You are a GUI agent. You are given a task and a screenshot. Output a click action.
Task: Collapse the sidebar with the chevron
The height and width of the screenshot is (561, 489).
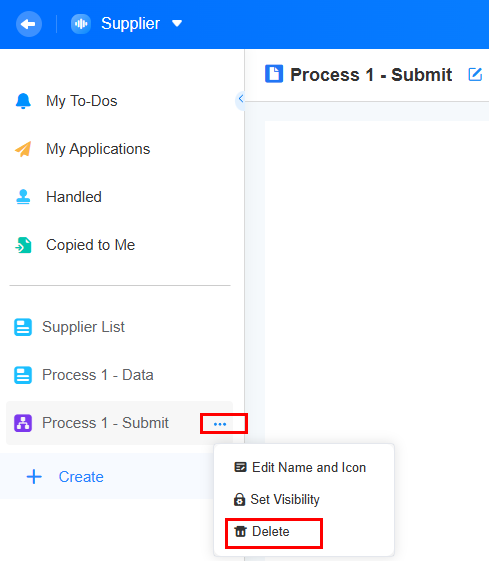(x=241, y=99)
